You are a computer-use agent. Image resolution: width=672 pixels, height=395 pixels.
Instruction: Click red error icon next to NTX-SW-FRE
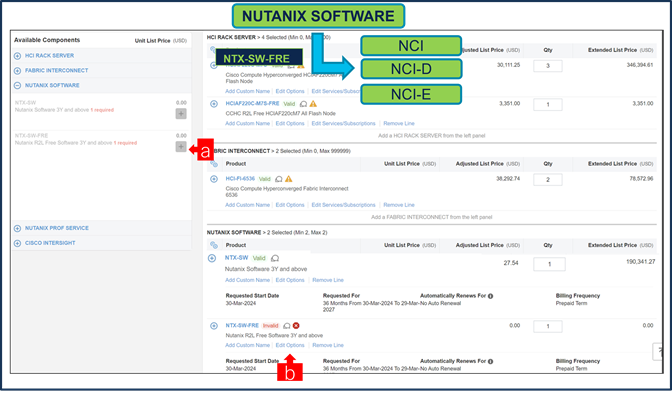coord(296,326)
